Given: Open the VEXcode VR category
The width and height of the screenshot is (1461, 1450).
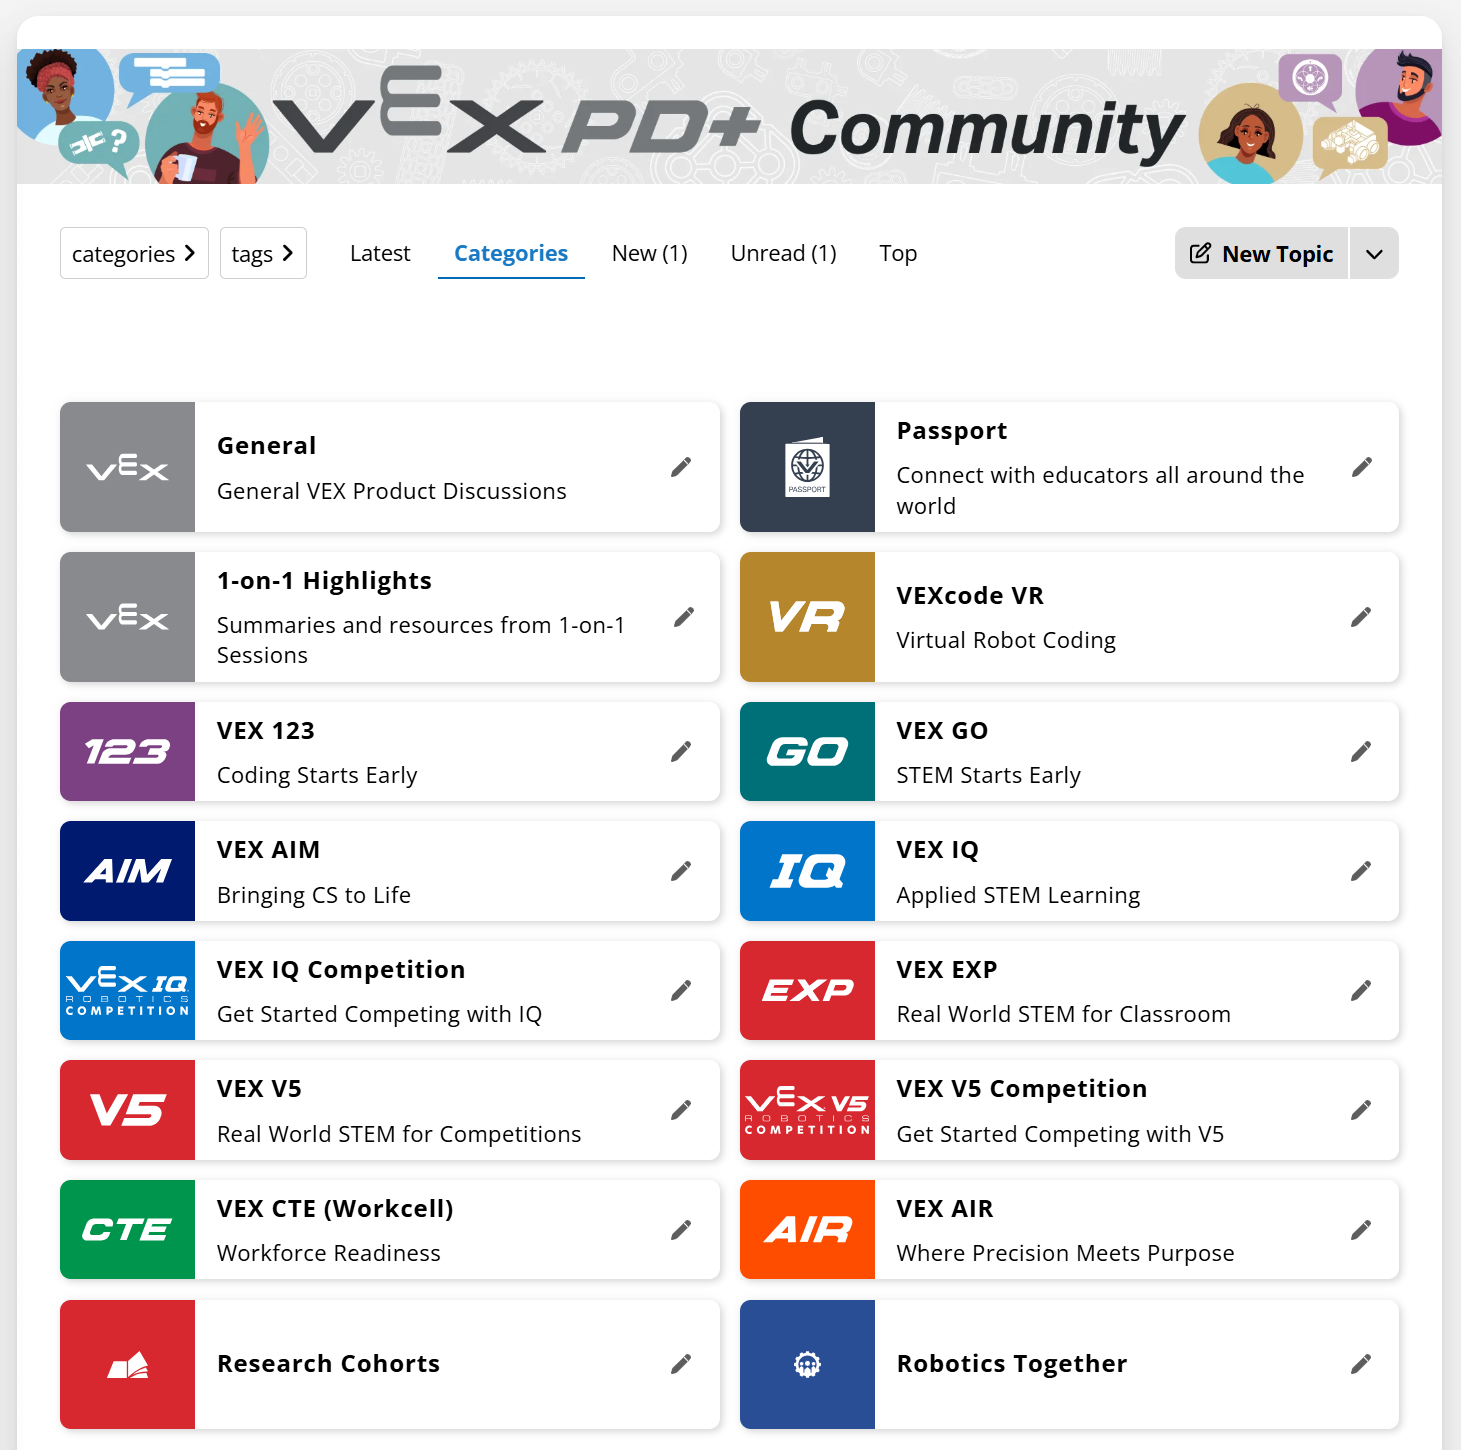Looking at the screenshot, I should point(970,595).
